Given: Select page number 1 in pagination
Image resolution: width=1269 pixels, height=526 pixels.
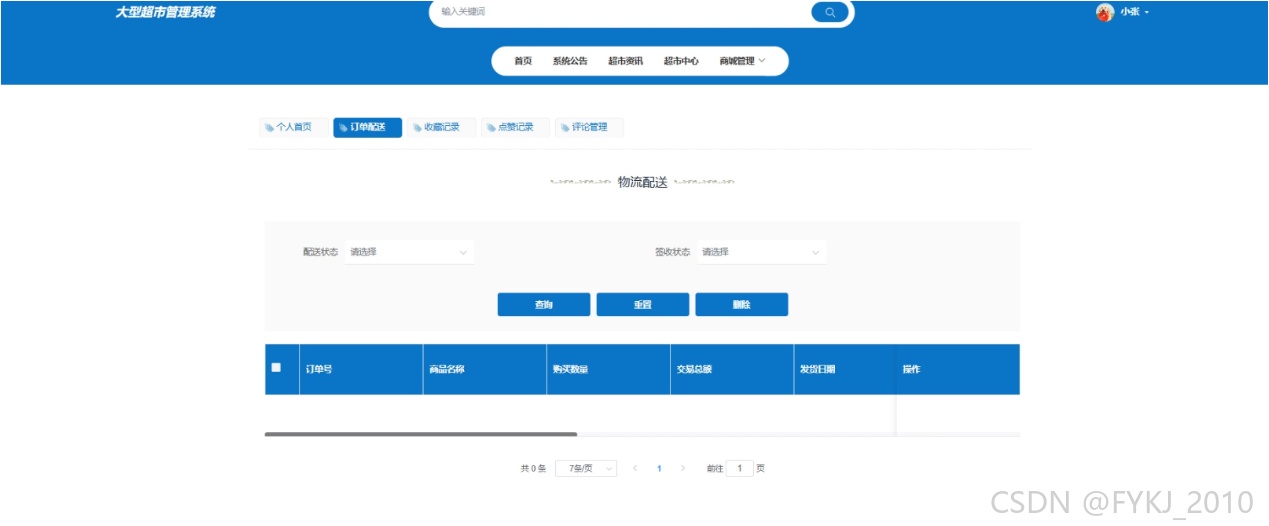Looking at the screenshot, I should coord(659,468).
